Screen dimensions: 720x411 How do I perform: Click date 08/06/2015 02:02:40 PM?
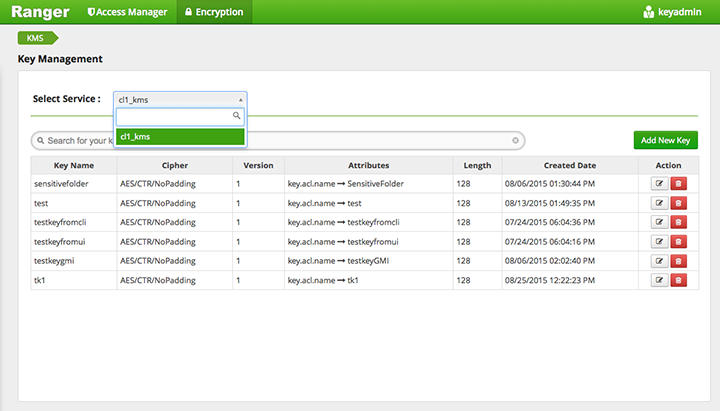550,261
